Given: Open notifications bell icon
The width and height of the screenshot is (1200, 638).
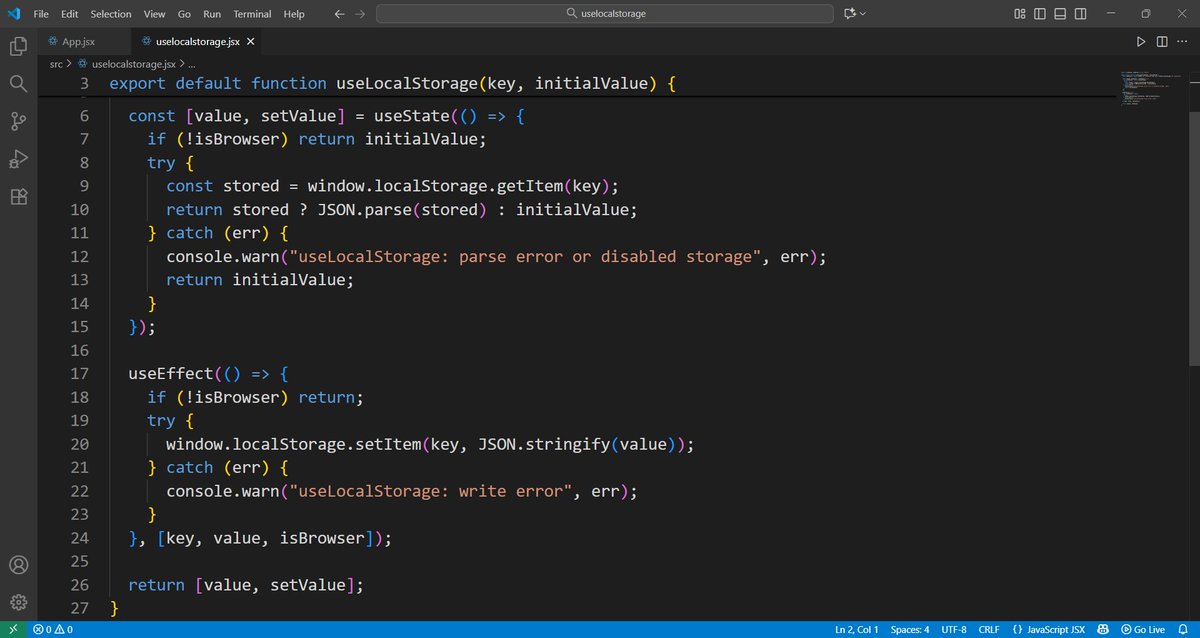Looking at the screenshot, I should click(1185, 630).
